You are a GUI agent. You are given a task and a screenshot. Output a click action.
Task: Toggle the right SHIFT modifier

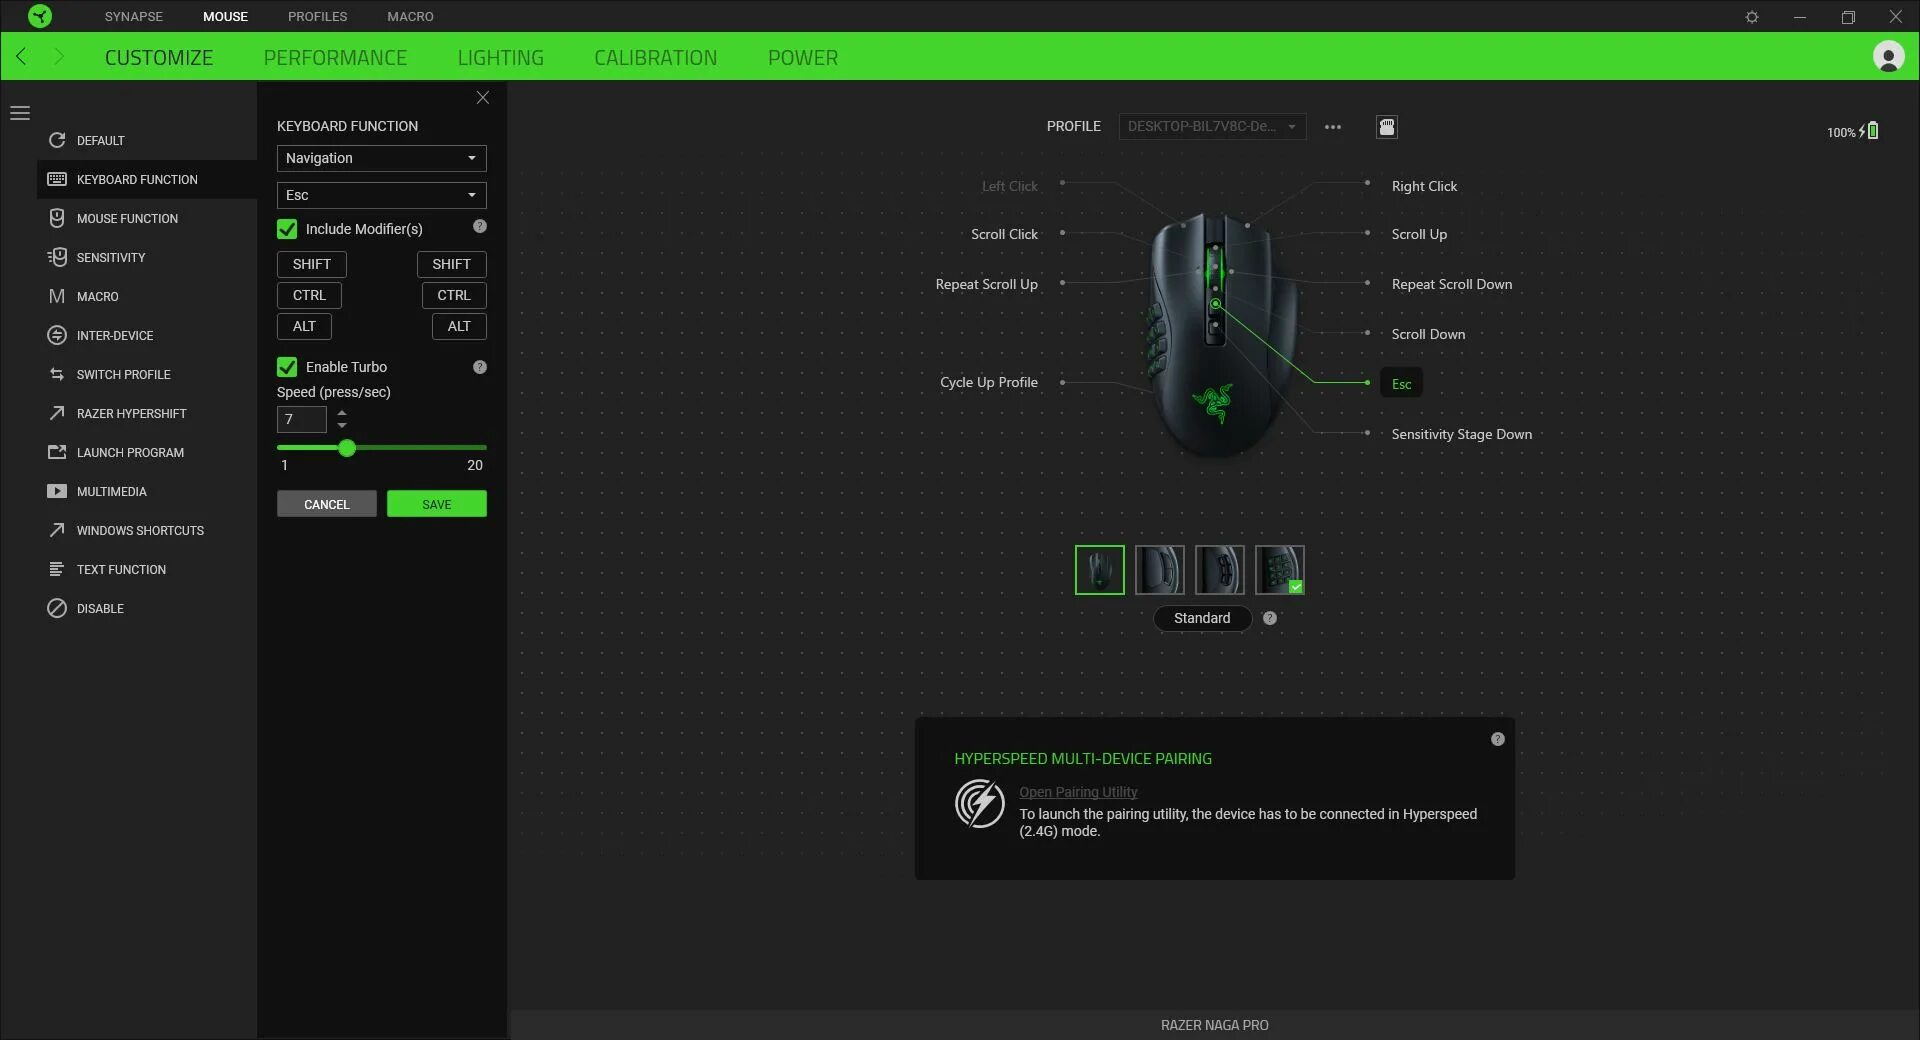click(x=452, y=264)
